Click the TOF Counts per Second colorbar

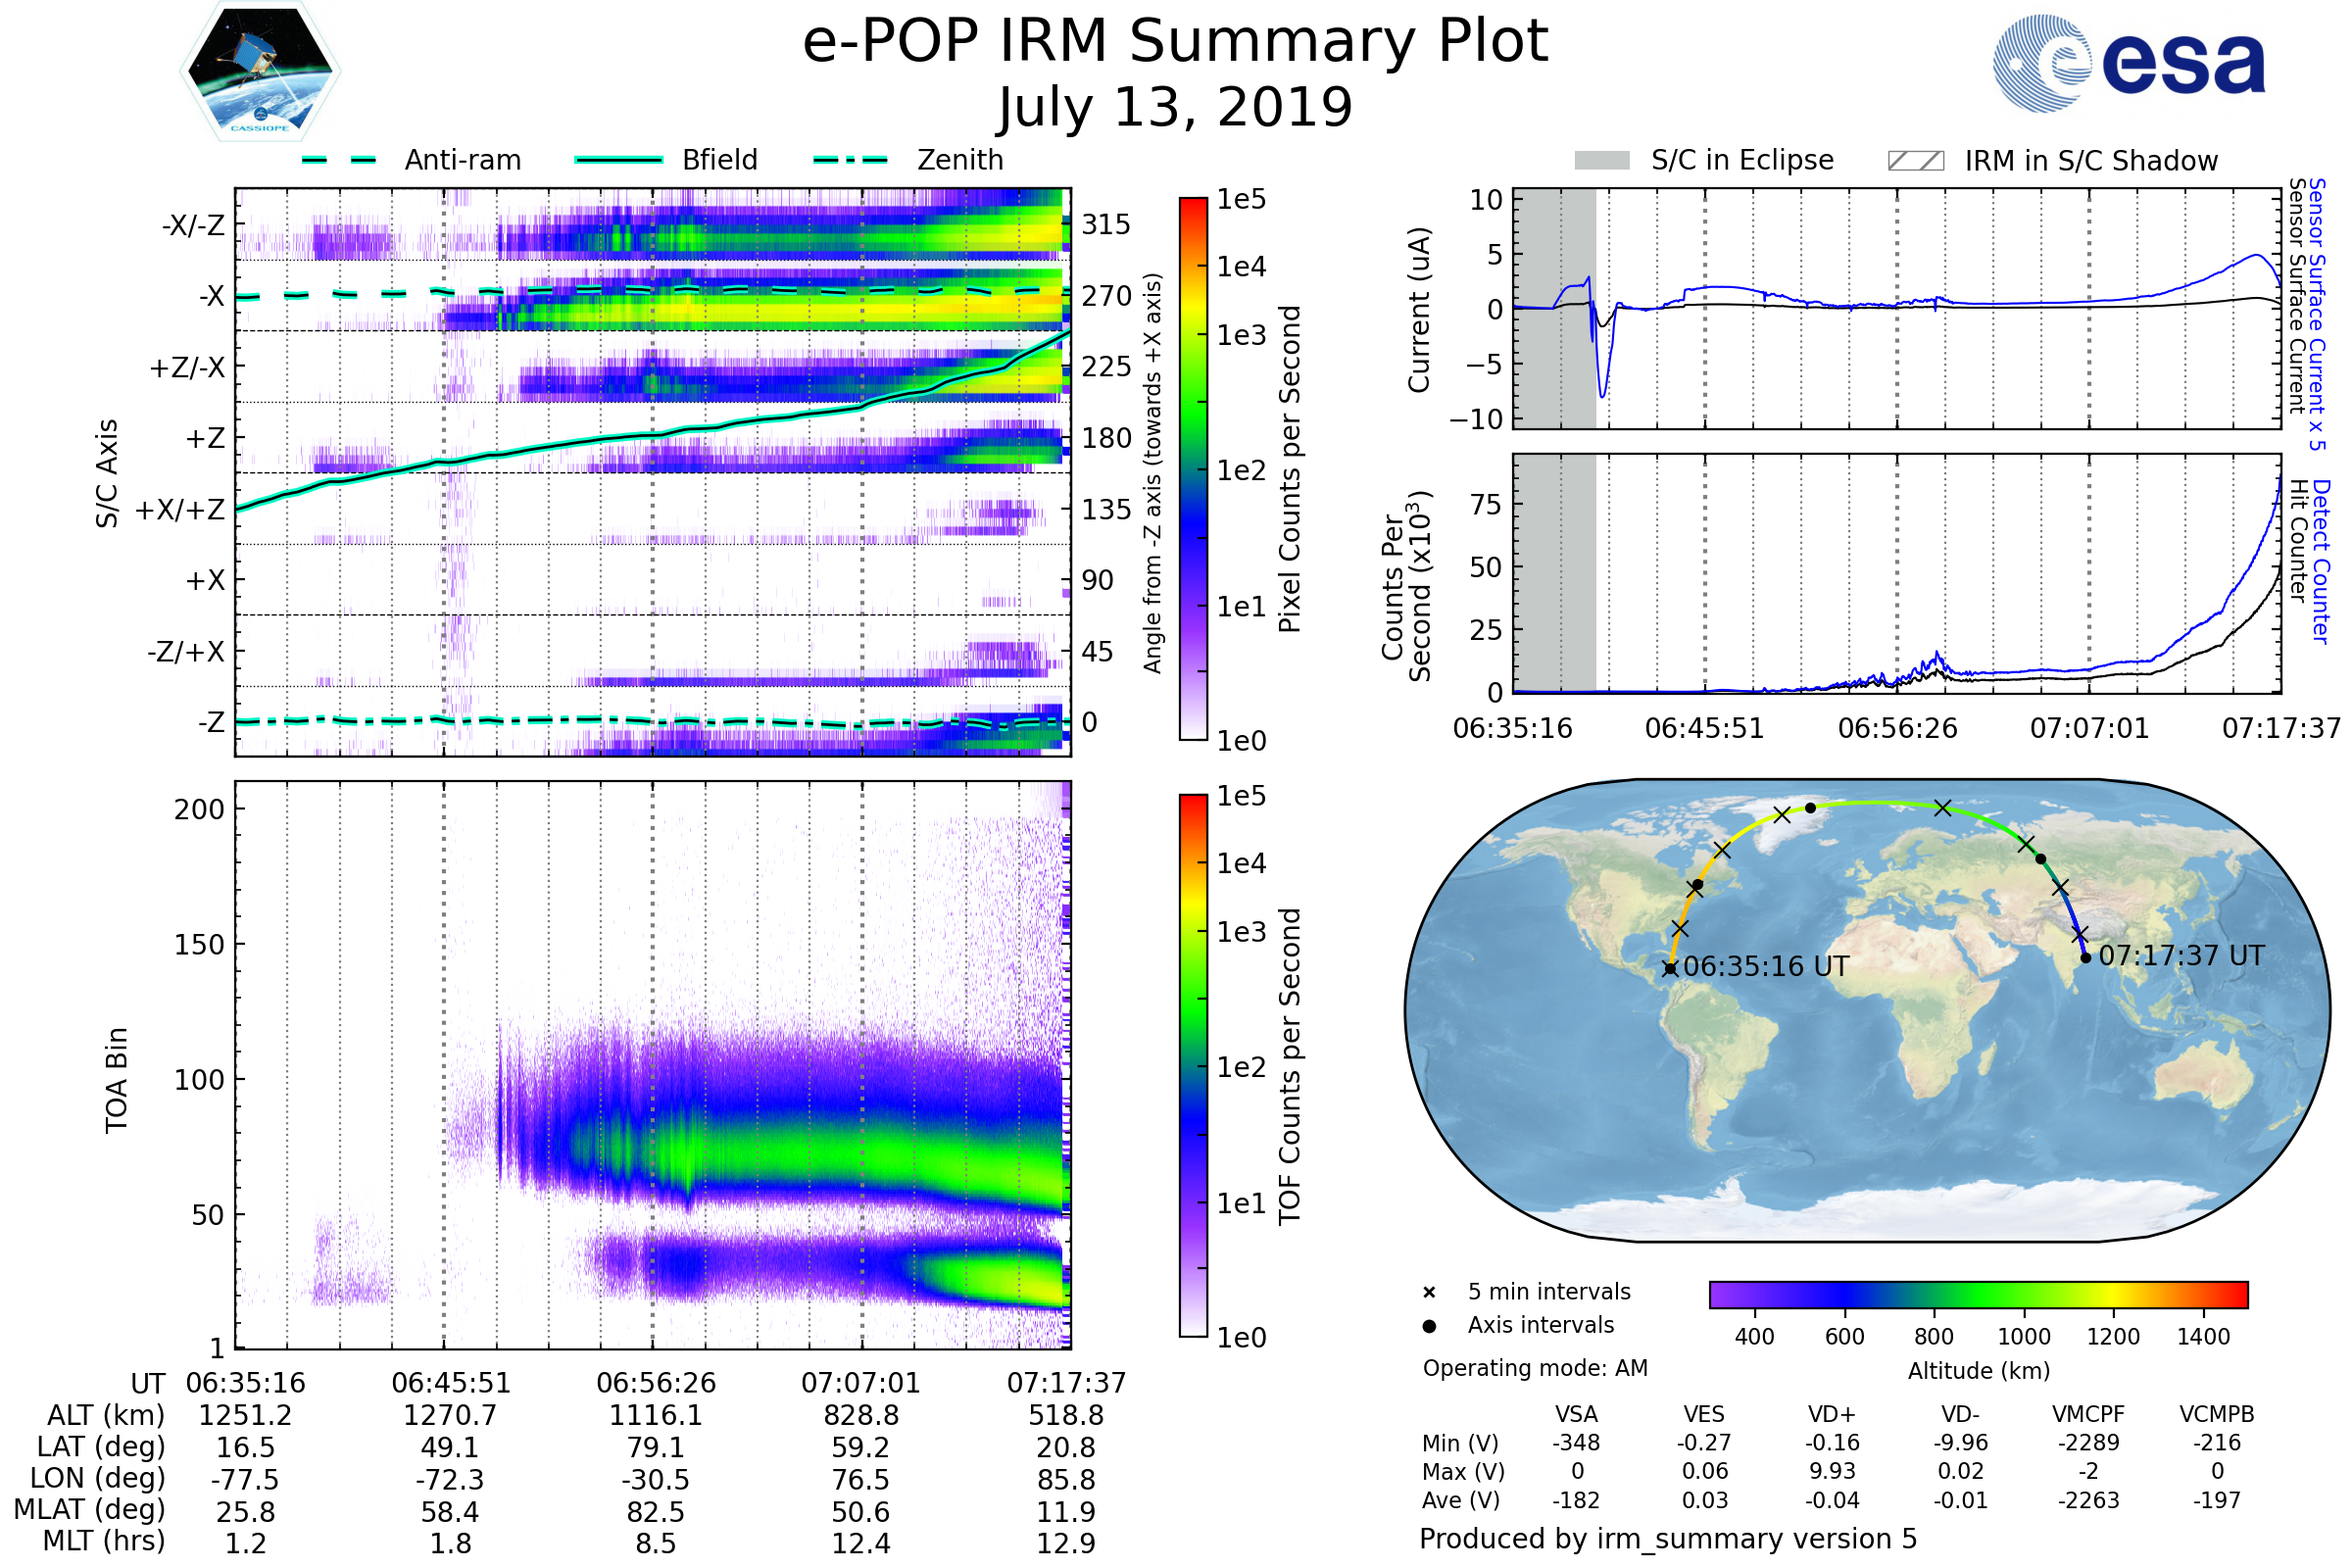coord(1193,1066)
